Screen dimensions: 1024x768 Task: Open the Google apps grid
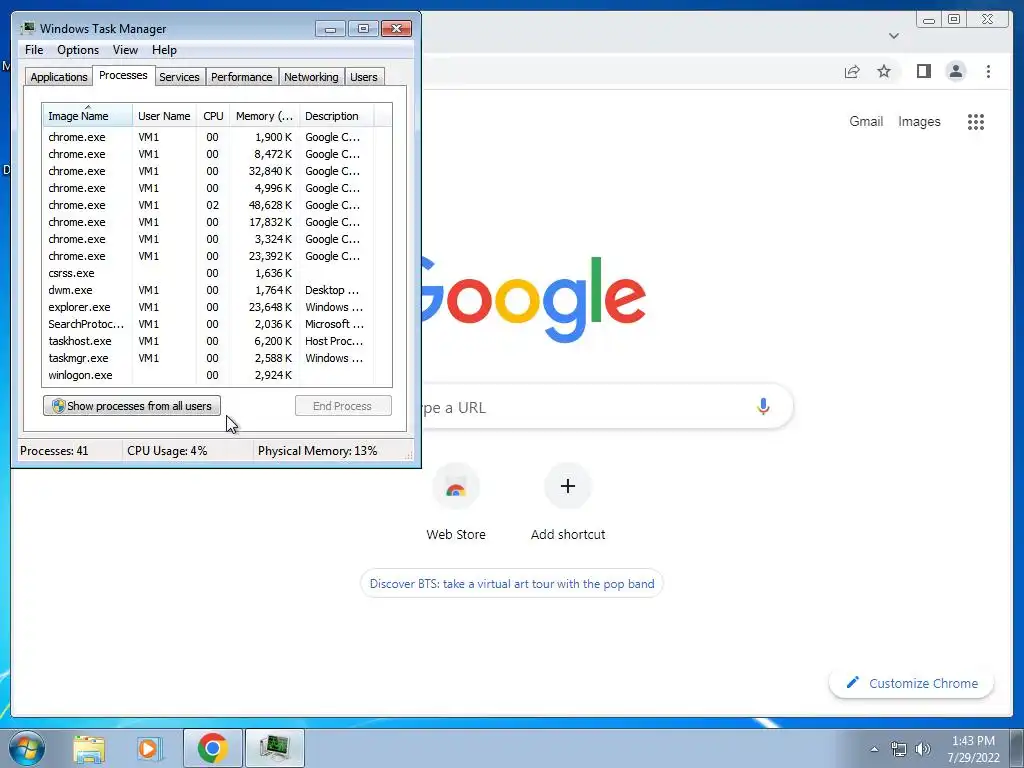(x=976, y=121)
